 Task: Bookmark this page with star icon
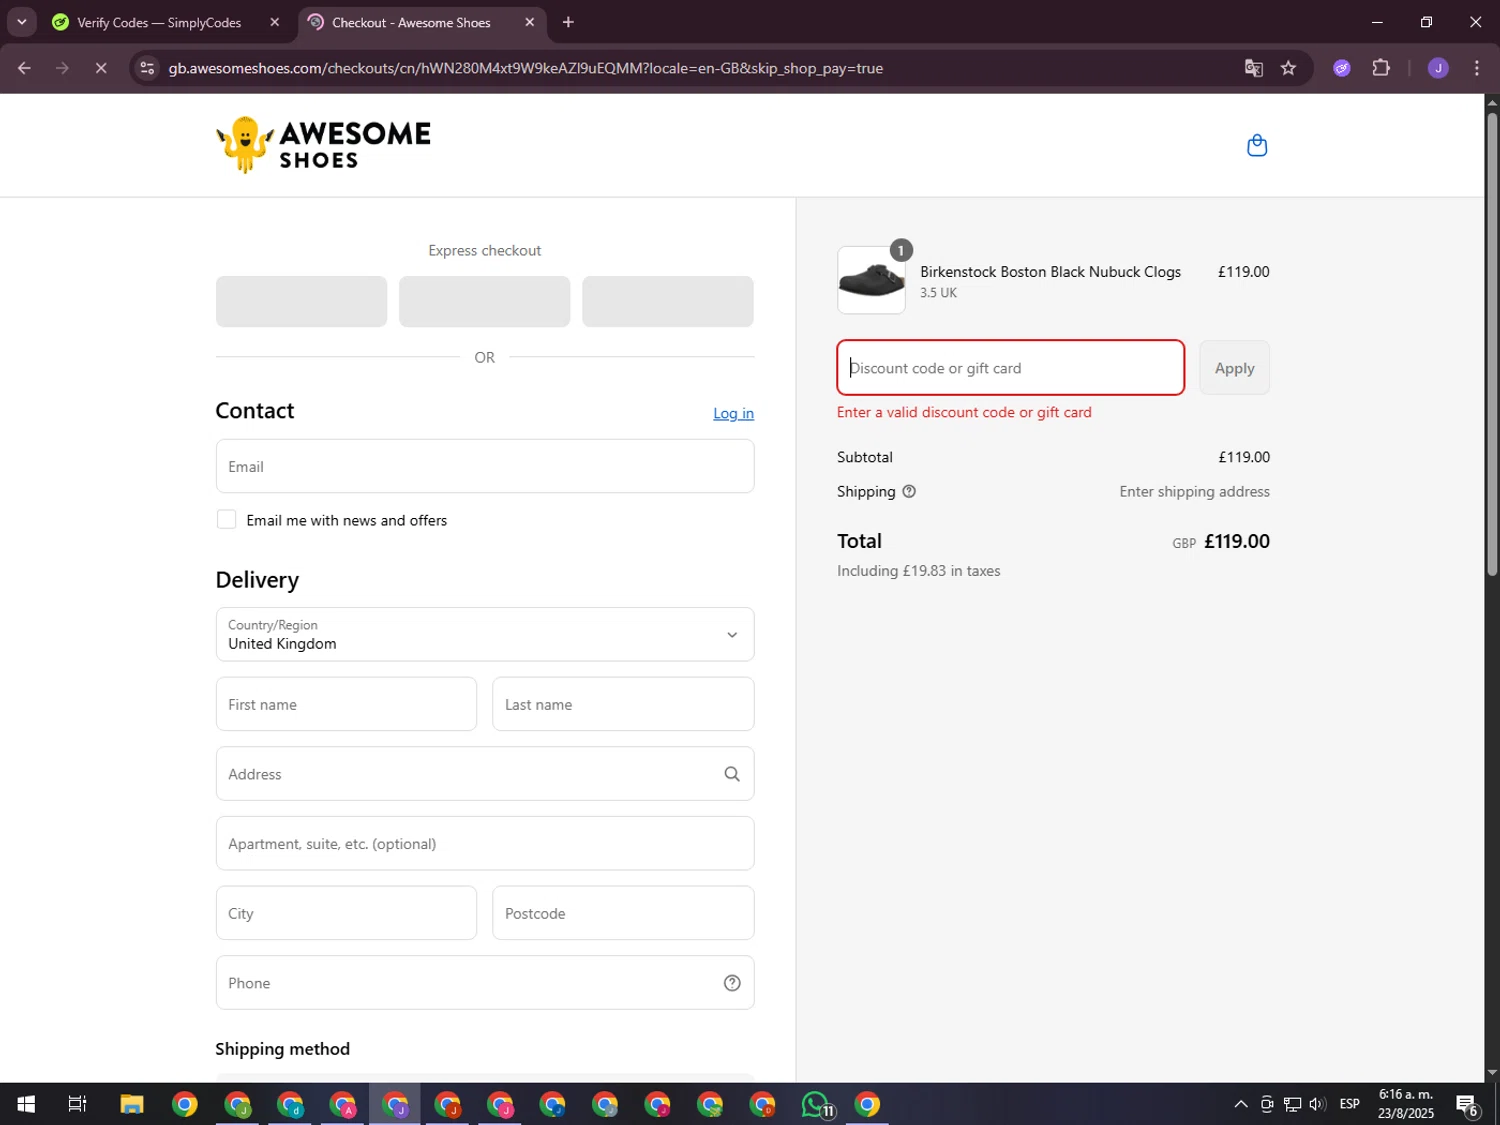click(x=1288, y=68)
